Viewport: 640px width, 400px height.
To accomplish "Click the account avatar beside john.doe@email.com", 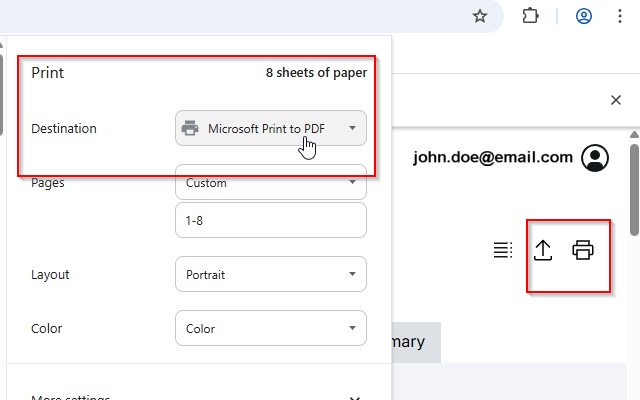I will [x=595, y=158].
